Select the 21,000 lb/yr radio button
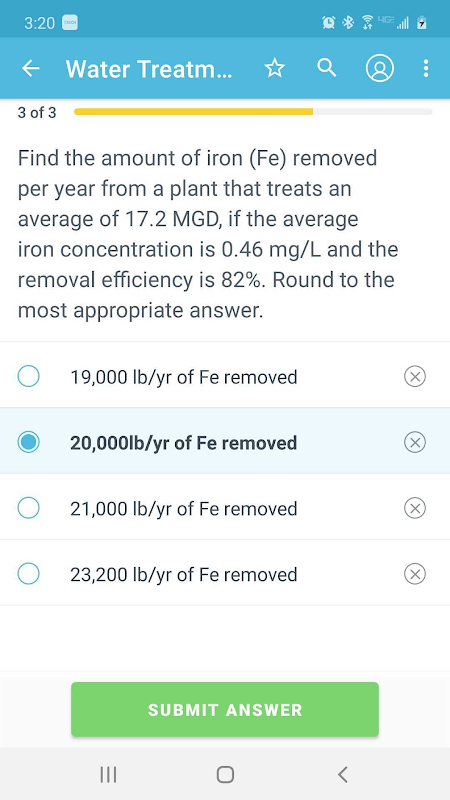 coord(29,508)
